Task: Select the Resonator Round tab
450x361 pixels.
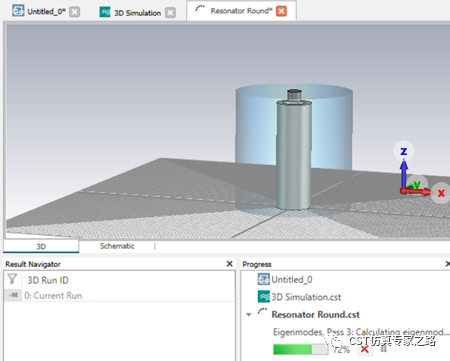Action: [241, 11]
